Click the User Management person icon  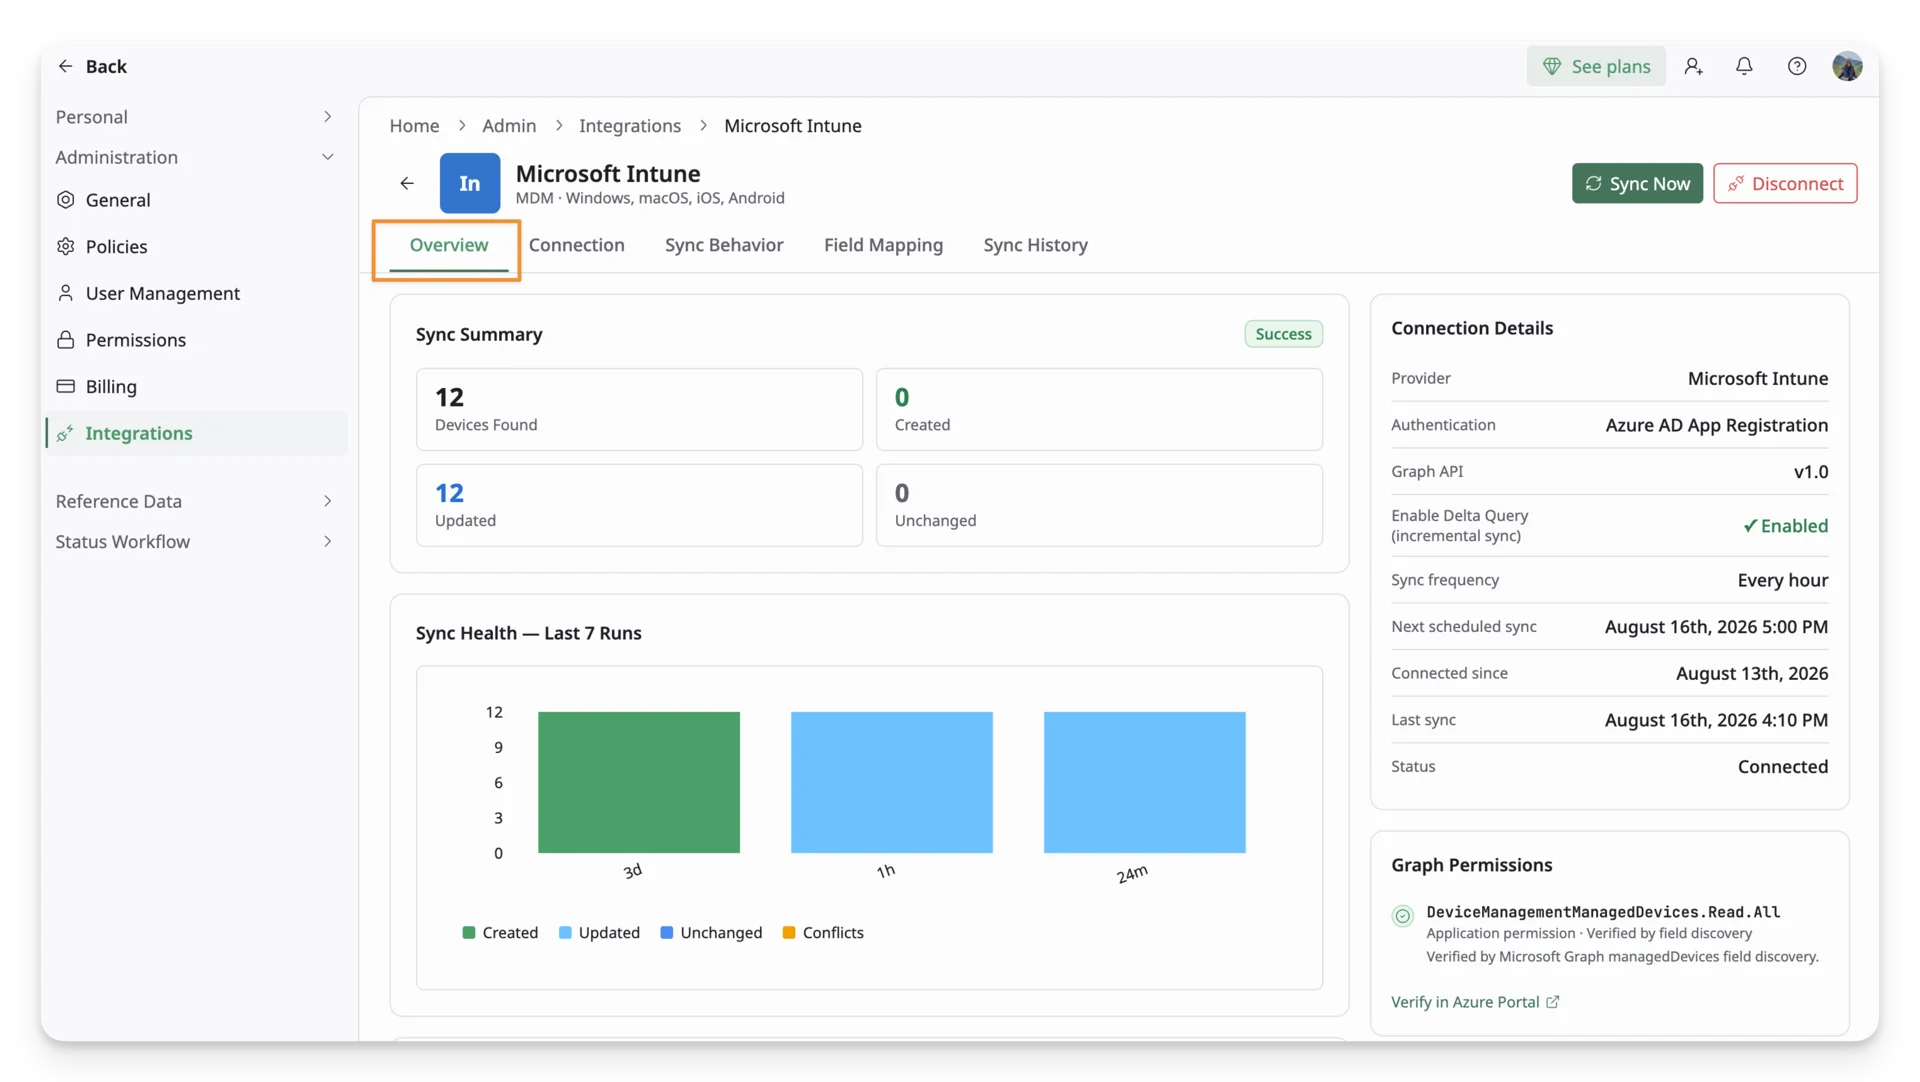pos(66,293)
